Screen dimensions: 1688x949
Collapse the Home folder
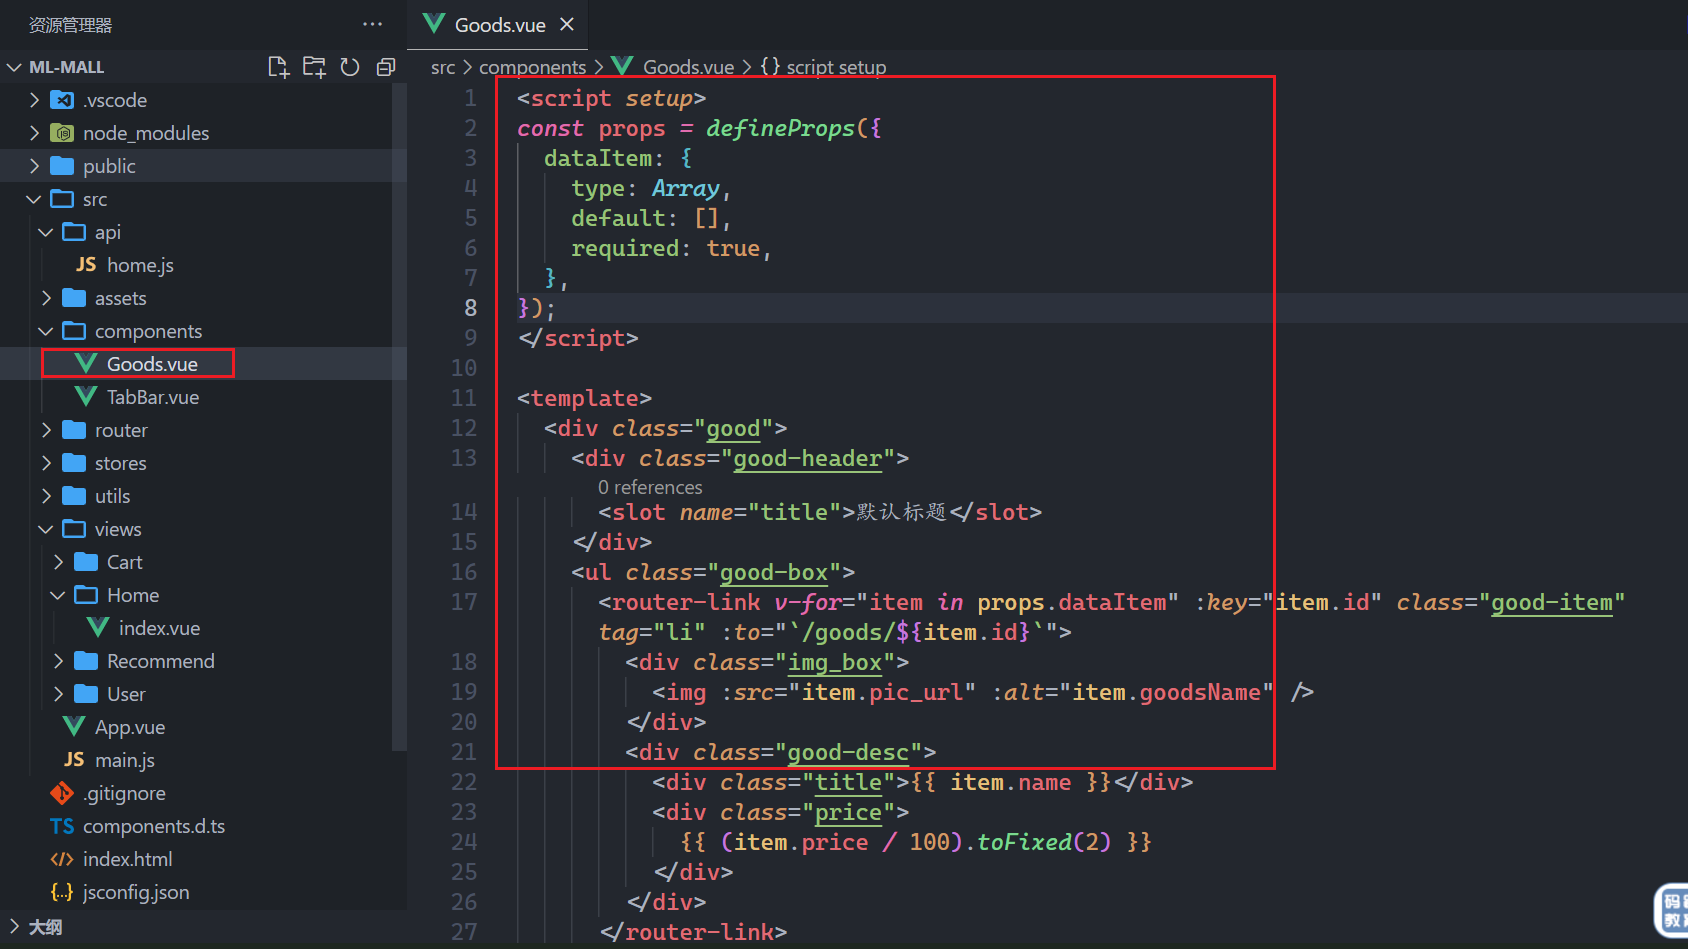pyautogui.click(x=58, y=595)
